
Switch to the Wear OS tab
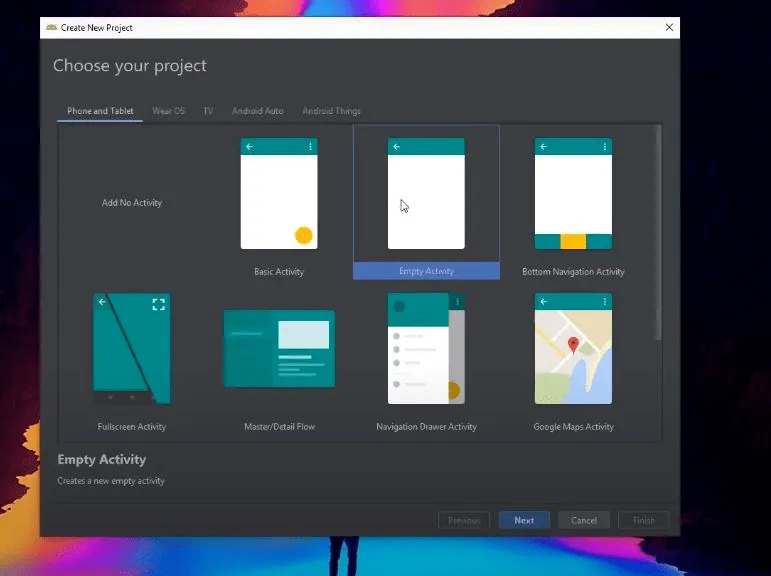tap(168, 111)
